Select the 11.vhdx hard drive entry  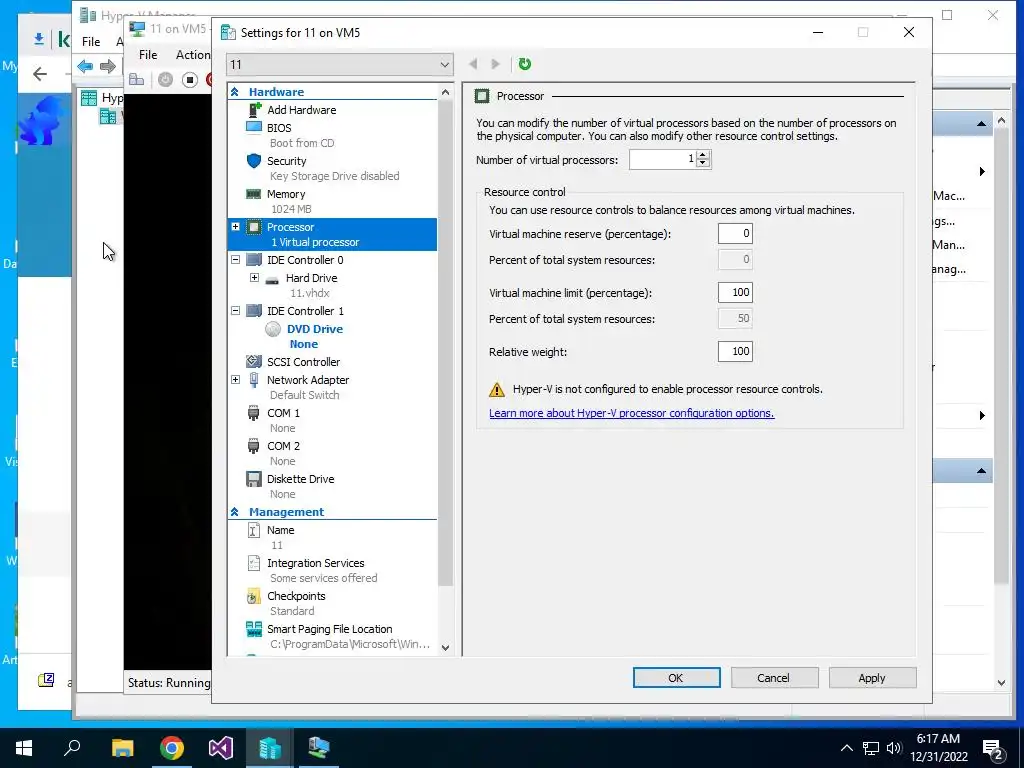pos(310,293)
